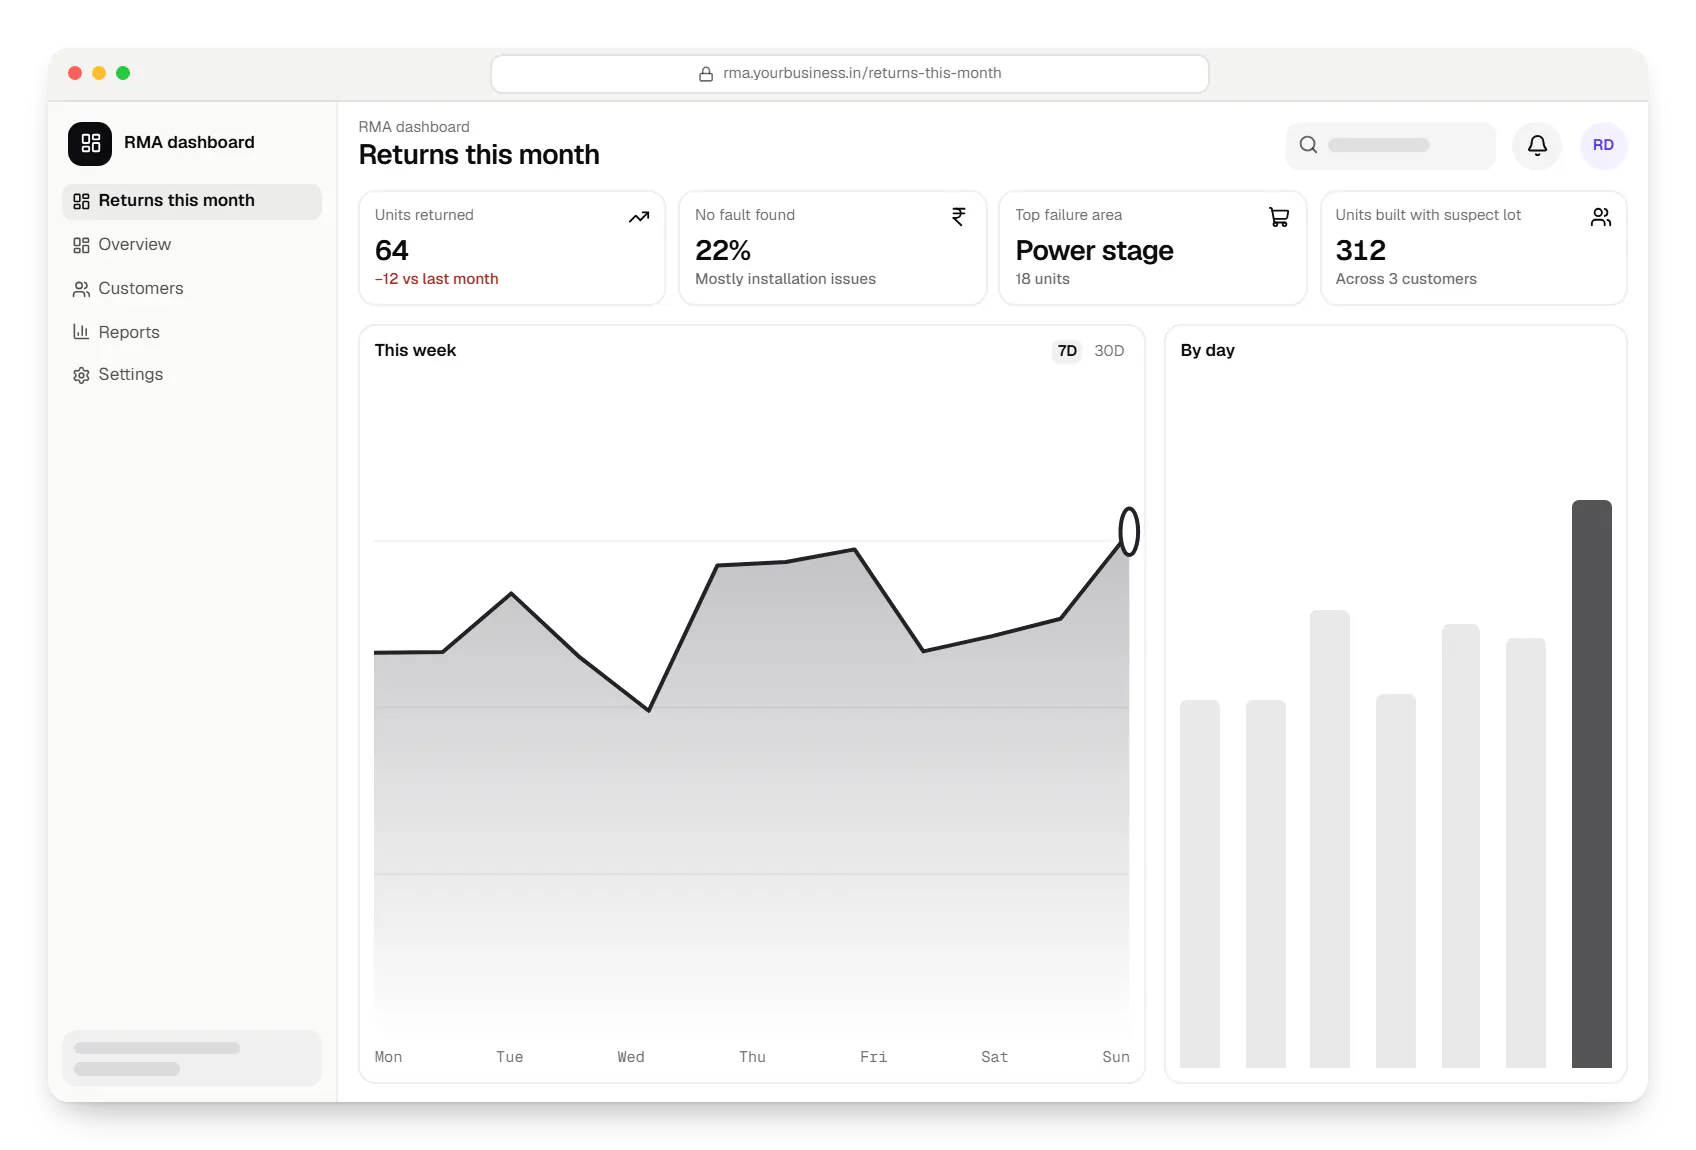
Task: Open the RD user avatar
Action: click(x=1603, y=146)
